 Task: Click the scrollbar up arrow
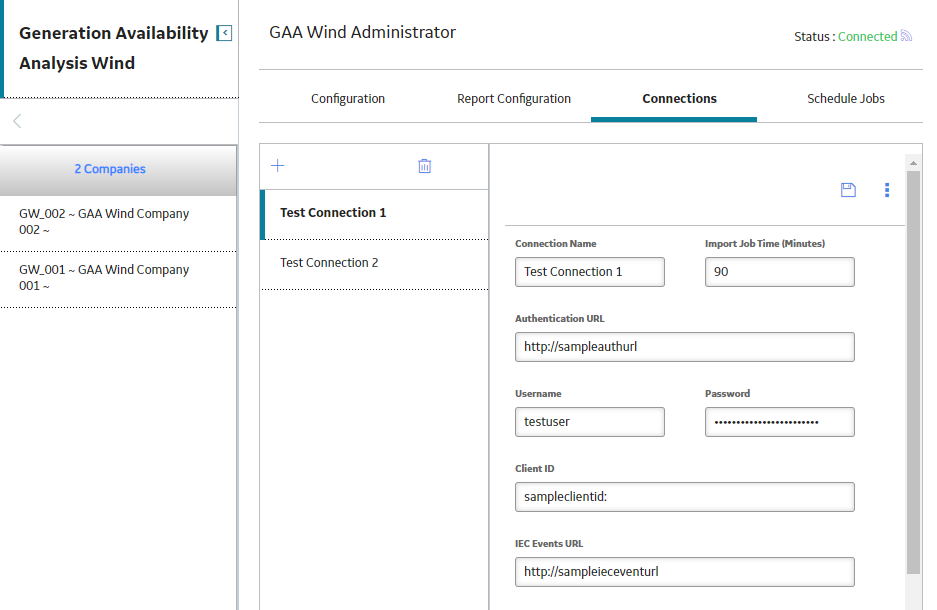pyautogui.click(x=913, y=163)
